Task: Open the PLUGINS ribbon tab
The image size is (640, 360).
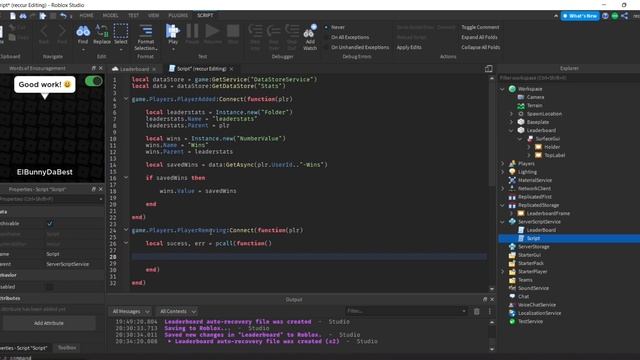Action: 178,15
